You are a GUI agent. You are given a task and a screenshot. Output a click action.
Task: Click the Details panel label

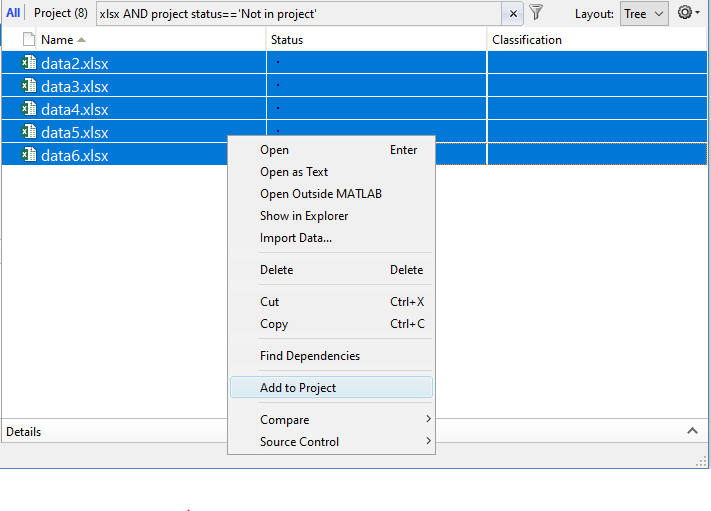point(24,432)
